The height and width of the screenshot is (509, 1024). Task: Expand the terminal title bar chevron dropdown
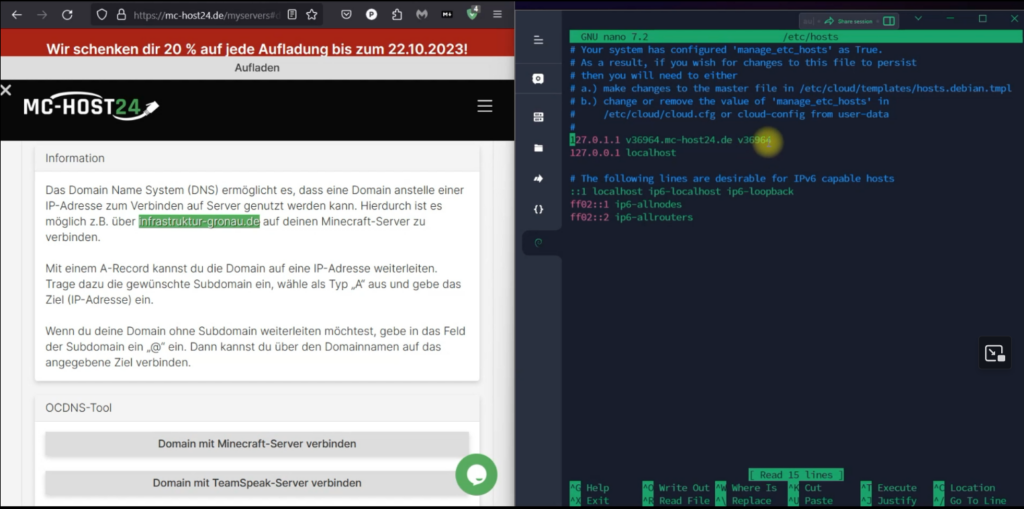918,20
